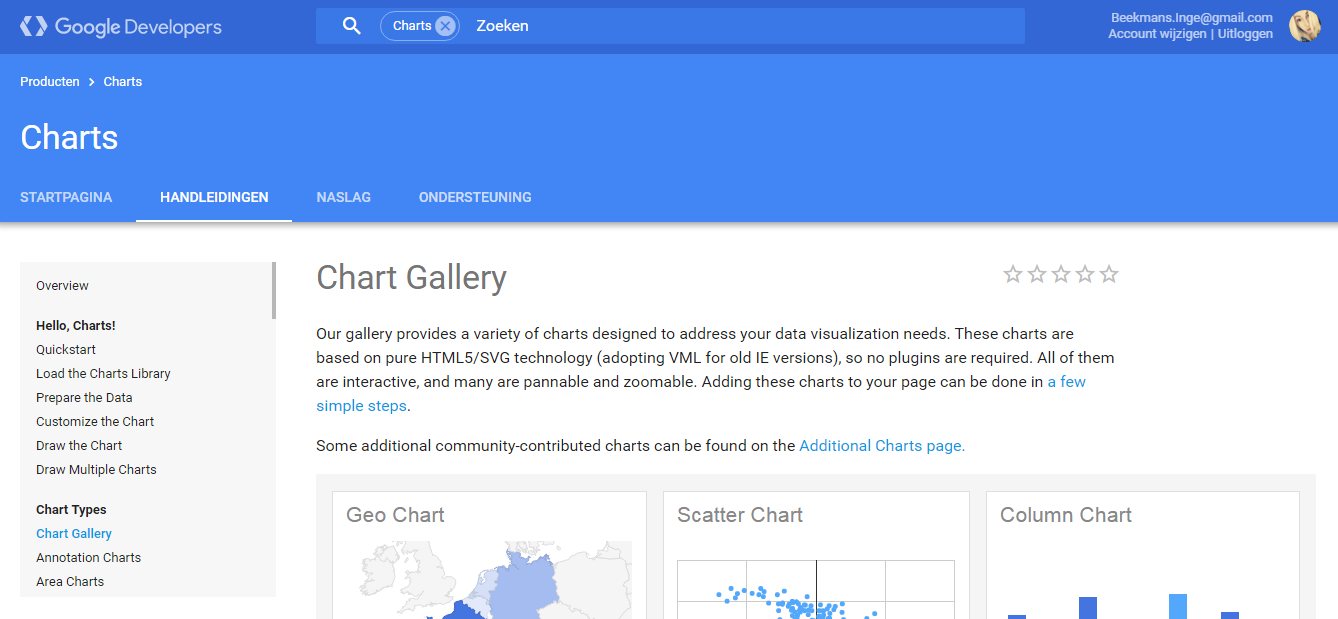Open Annotation Charts in sidebar

pos(88,558)
